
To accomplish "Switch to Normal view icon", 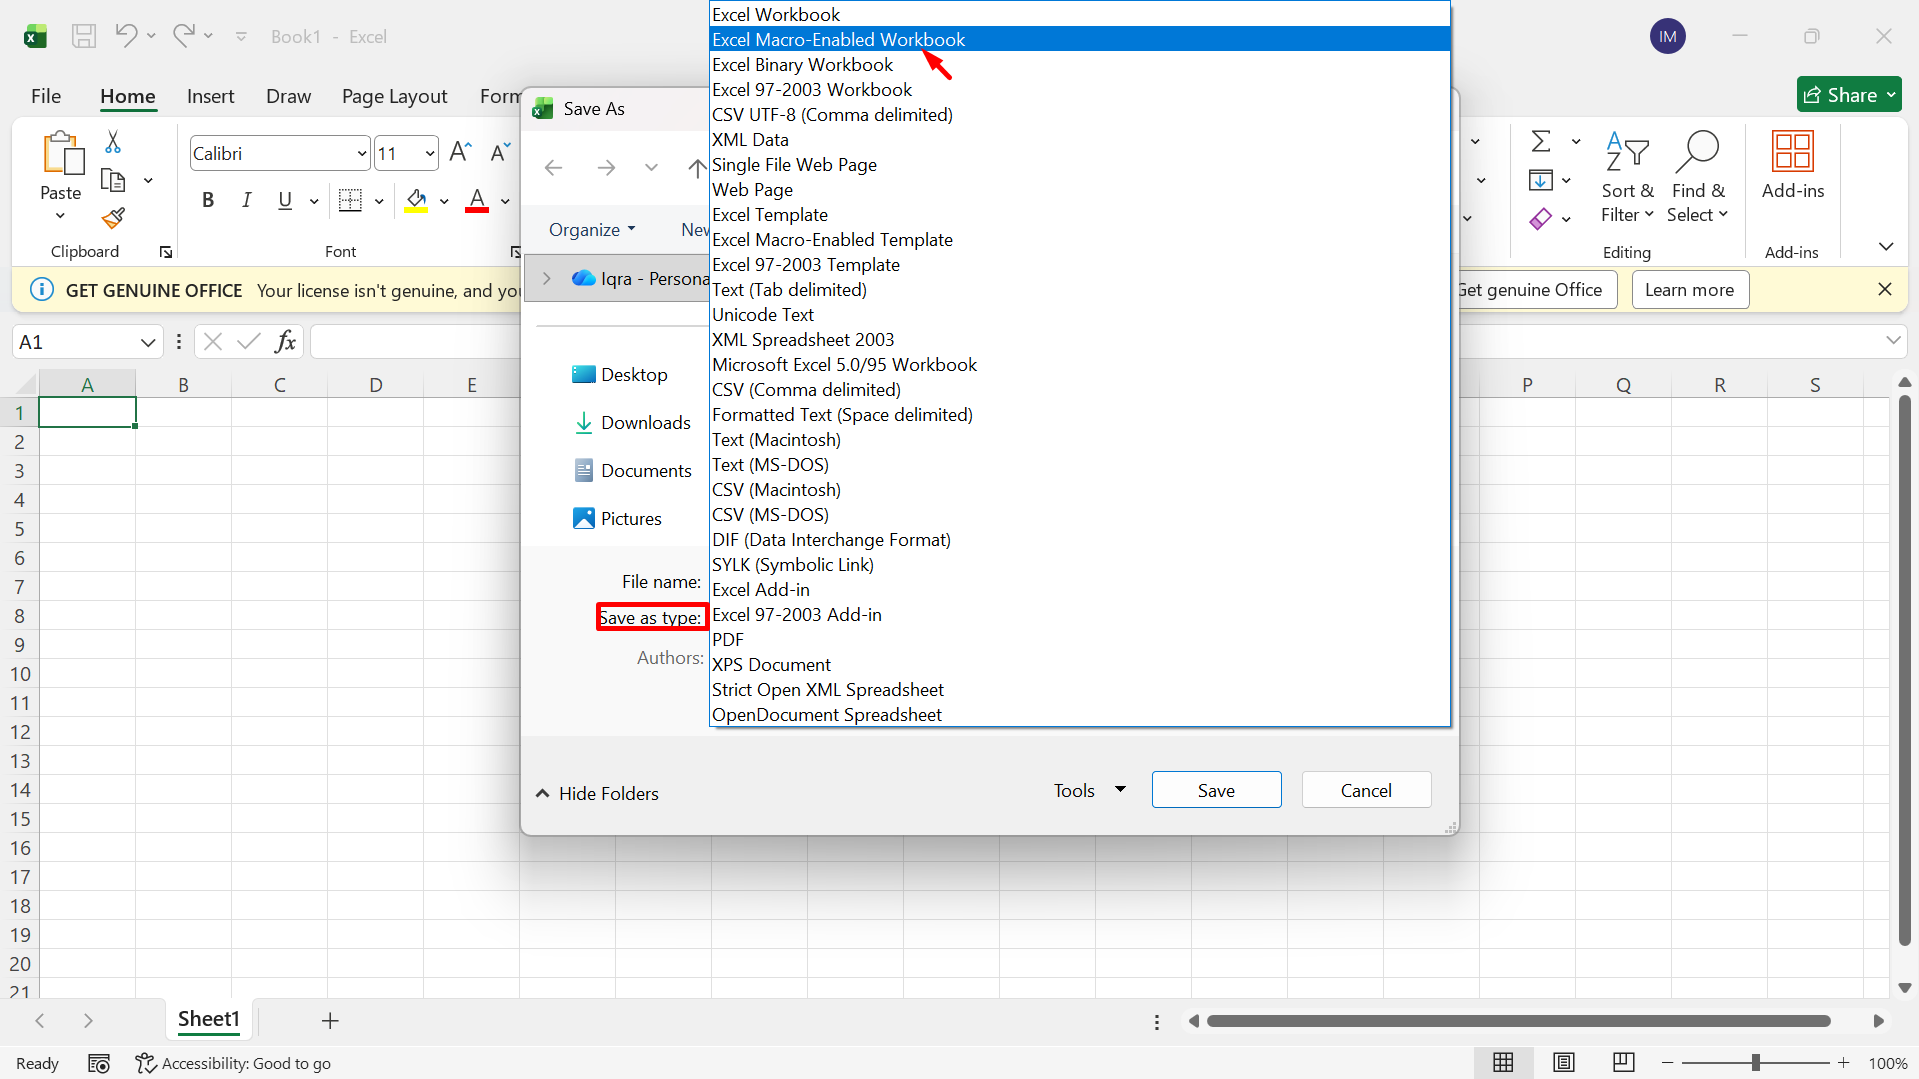I will click(1503, 1063).
